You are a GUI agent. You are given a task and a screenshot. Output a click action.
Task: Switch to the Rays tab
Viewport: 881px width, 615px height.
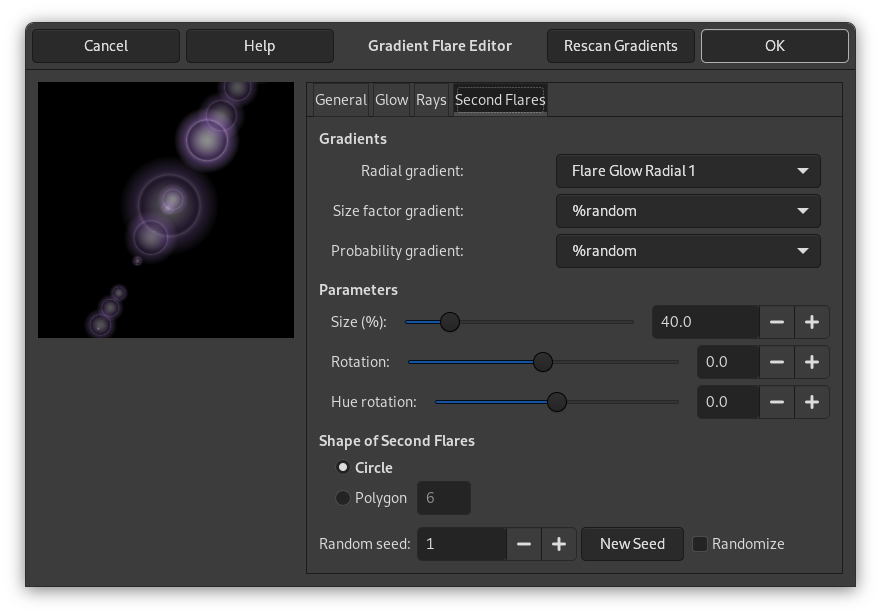click(x=431, y=99)
